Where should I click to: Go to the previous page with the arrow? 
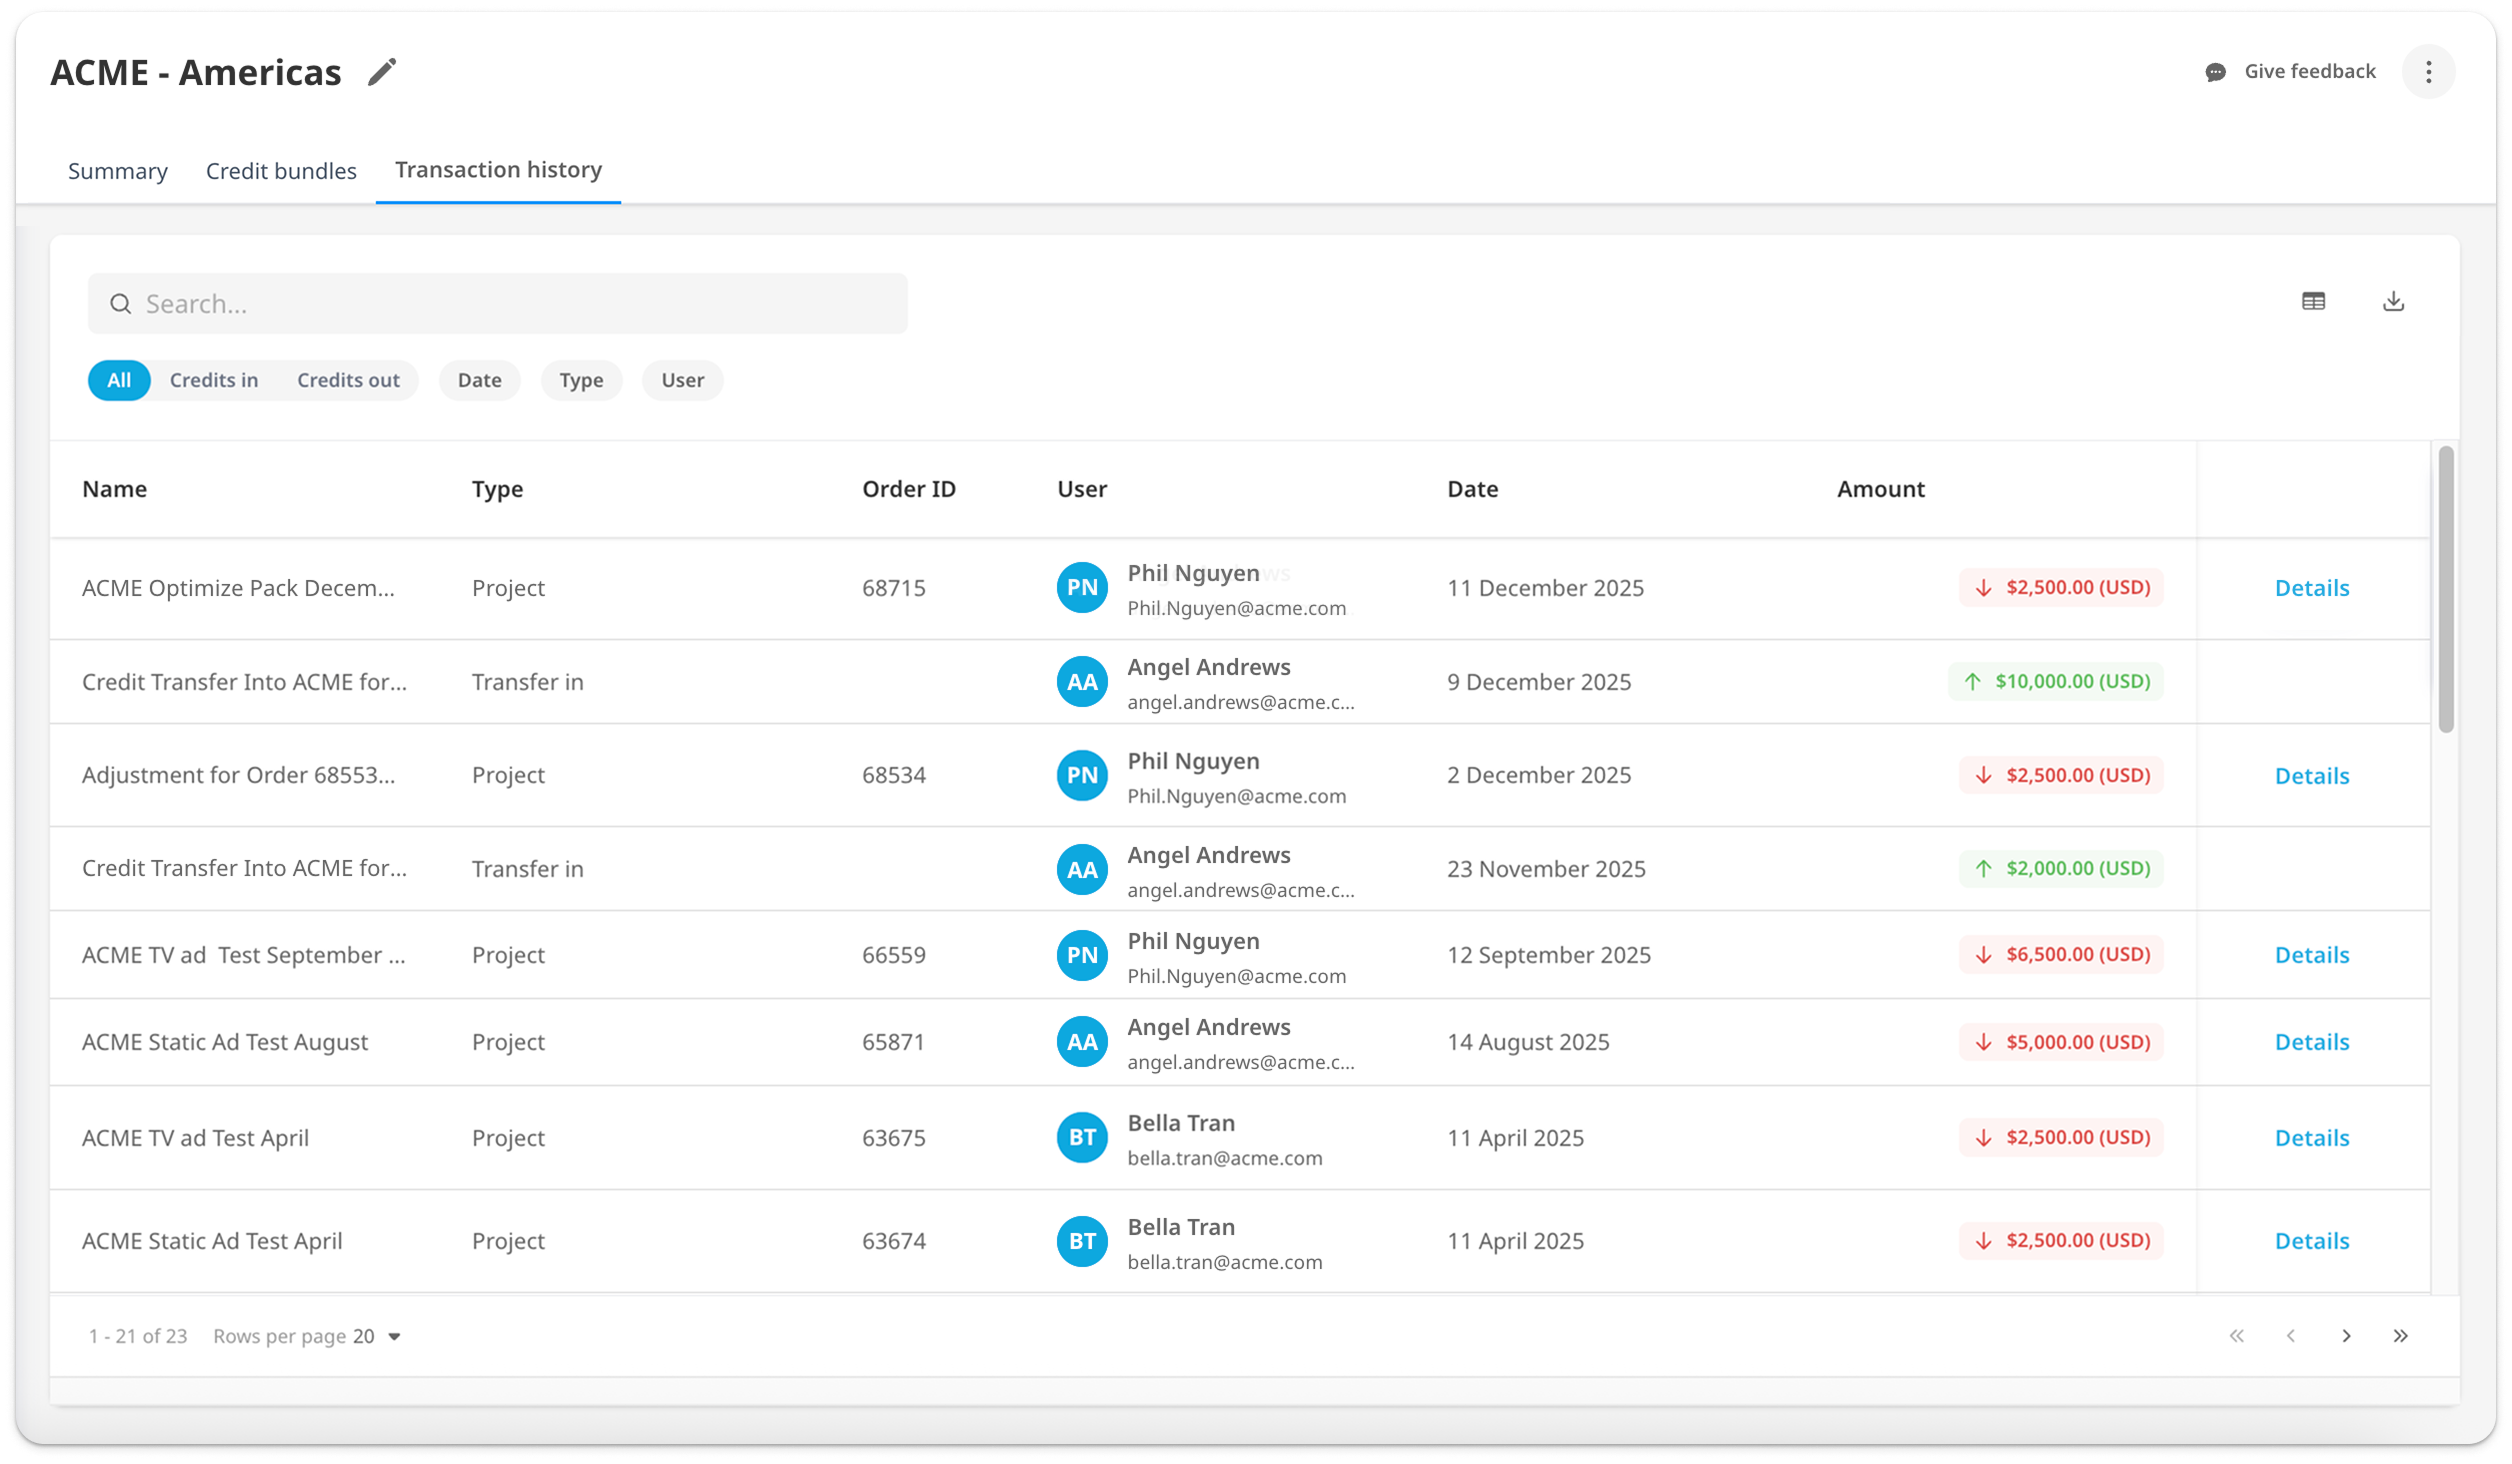[2291, 1336]
